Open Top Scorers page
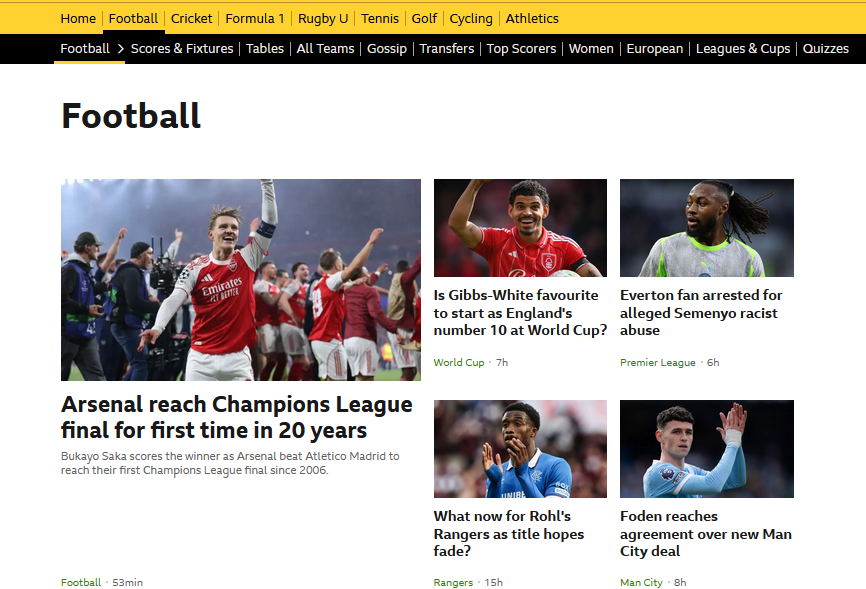 [521, 49]
